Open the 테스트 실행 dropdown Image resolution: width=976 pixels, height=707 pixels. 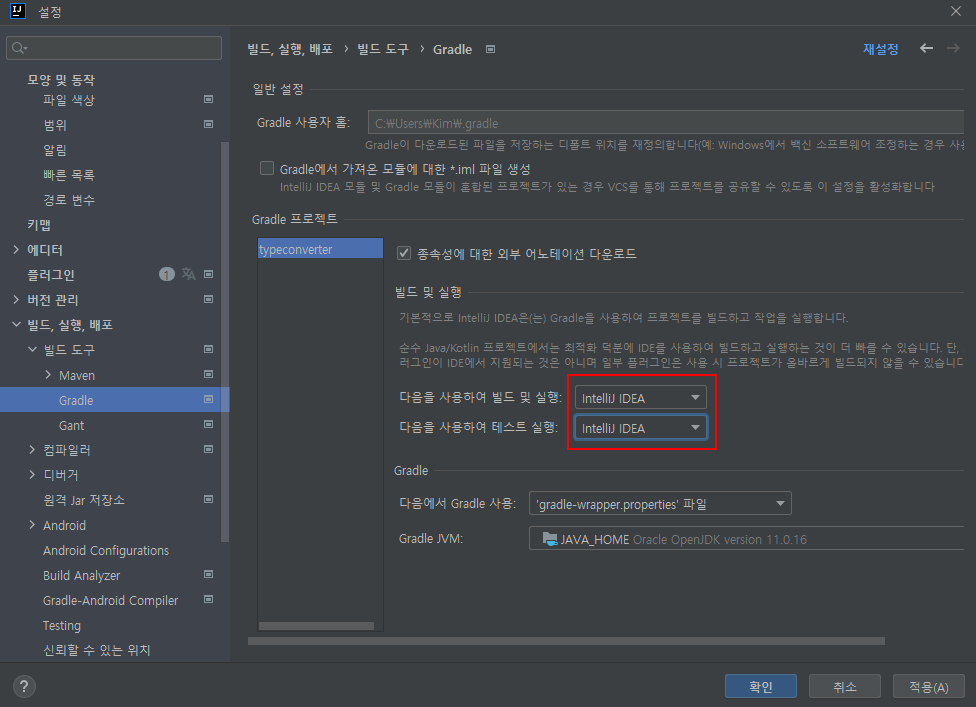(x=640, y=428)
